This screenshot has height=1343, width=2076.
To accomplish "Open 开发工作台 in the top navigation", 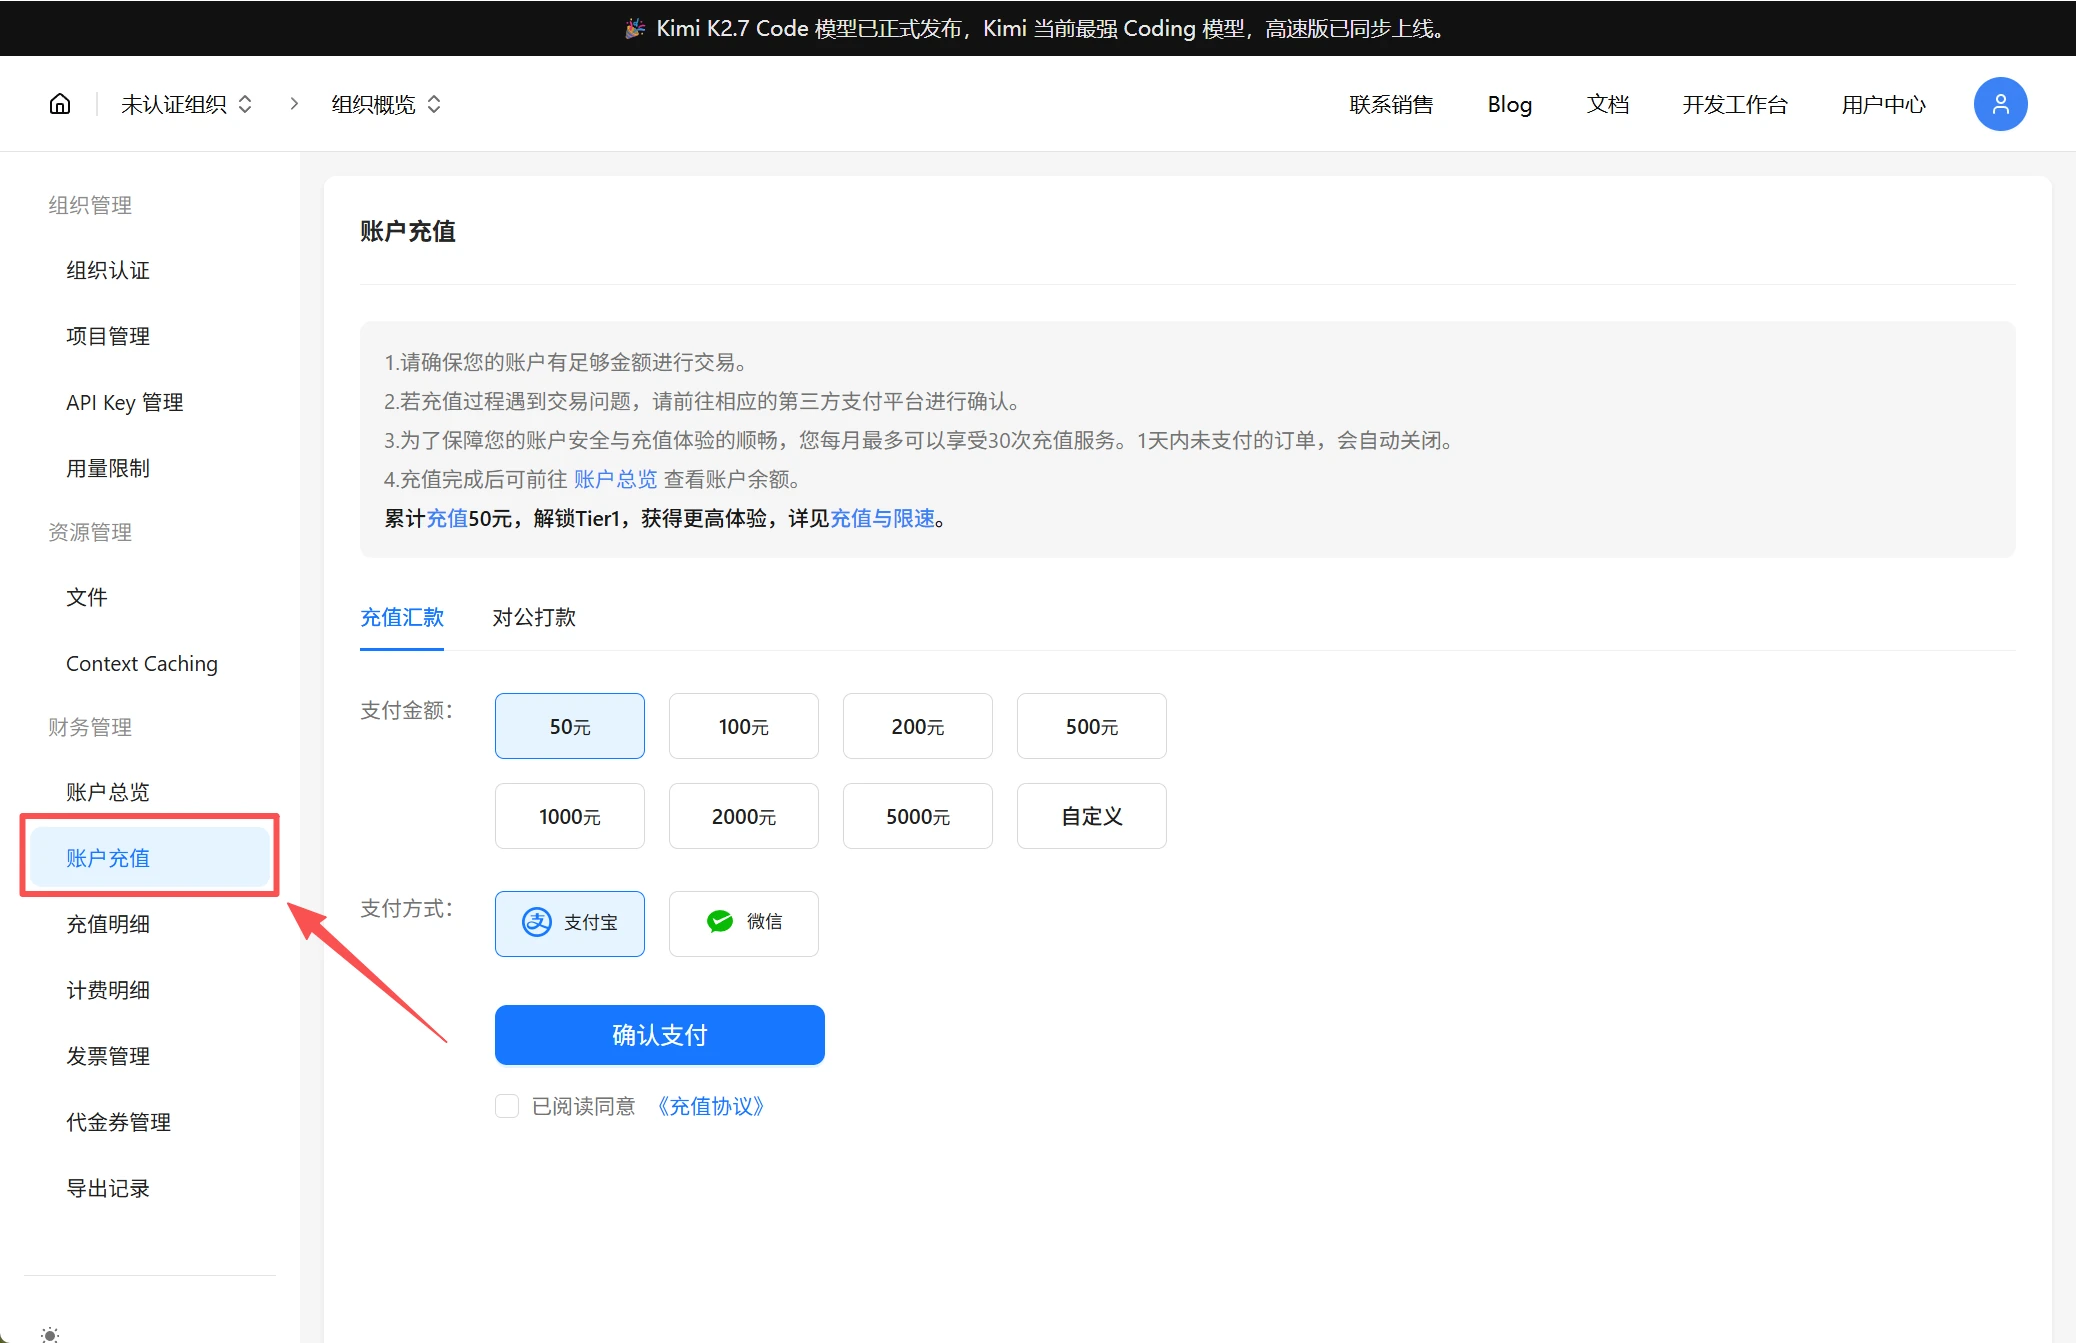I will (x=1734, y=104).
